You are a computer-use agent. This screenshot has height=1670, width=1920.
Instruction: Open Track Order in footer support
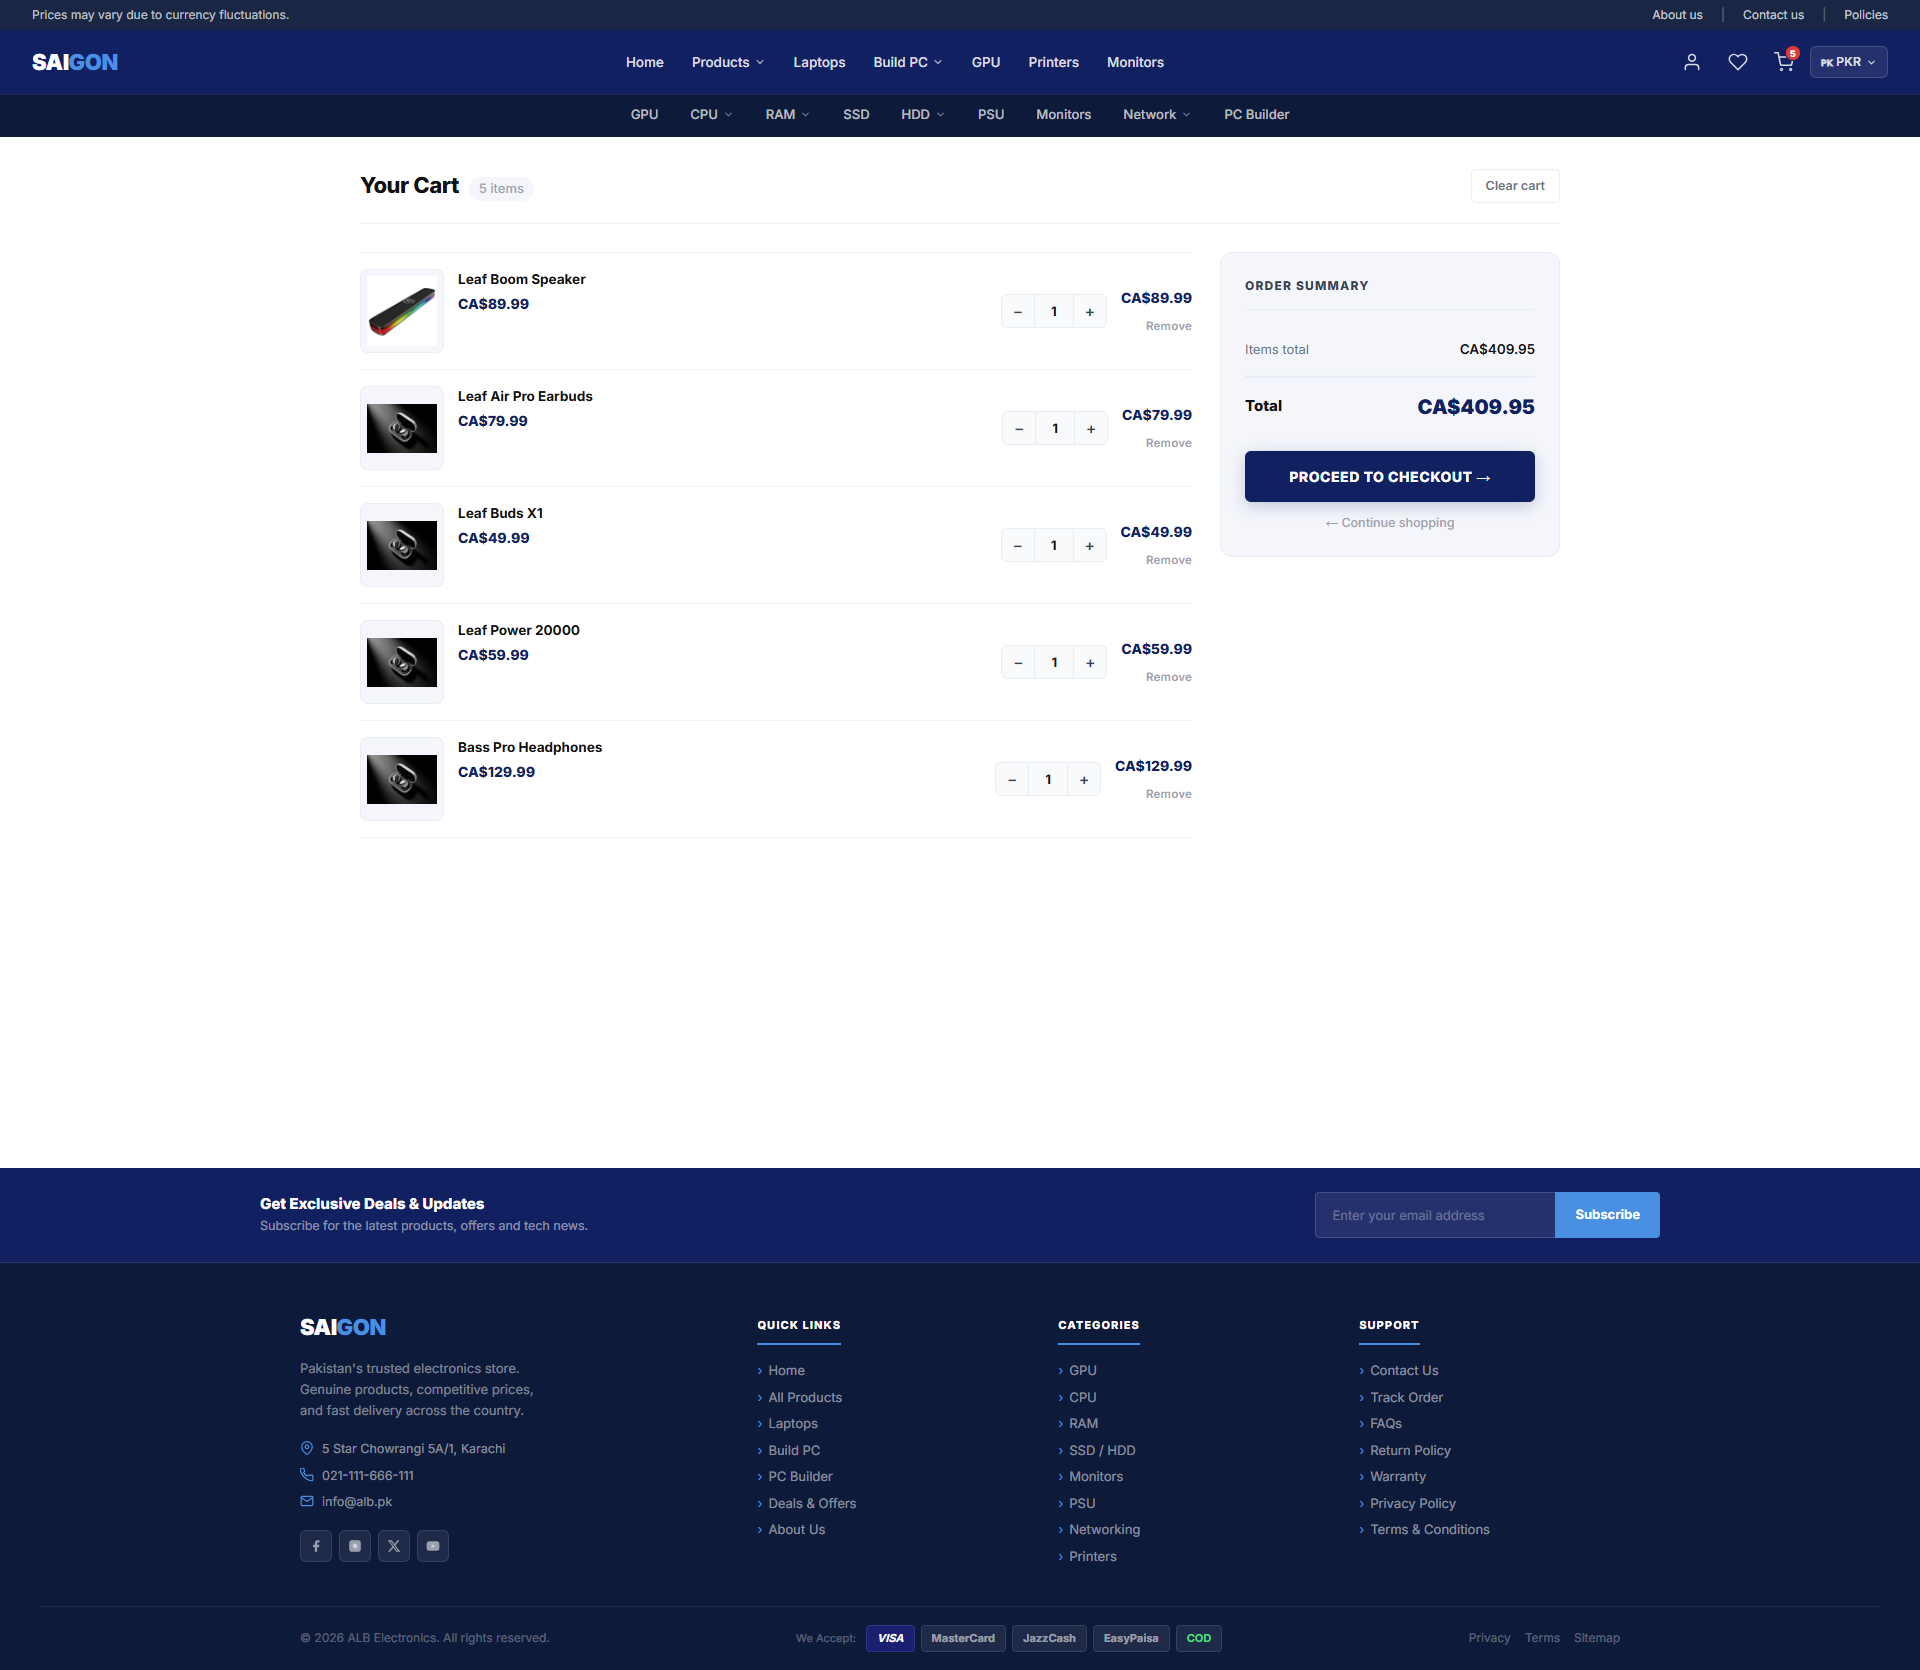tap(1406, 1397)
